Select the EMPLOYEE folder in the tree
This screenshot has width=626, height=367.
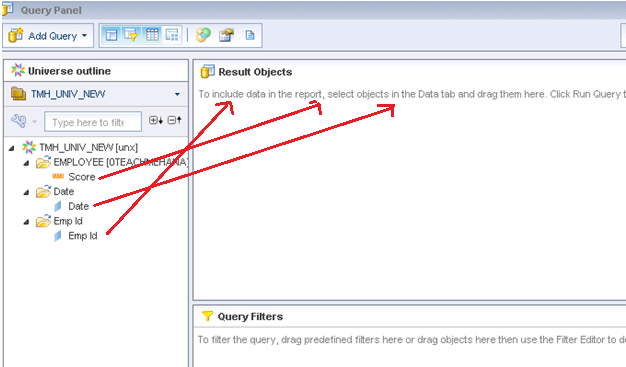[121, 162]
